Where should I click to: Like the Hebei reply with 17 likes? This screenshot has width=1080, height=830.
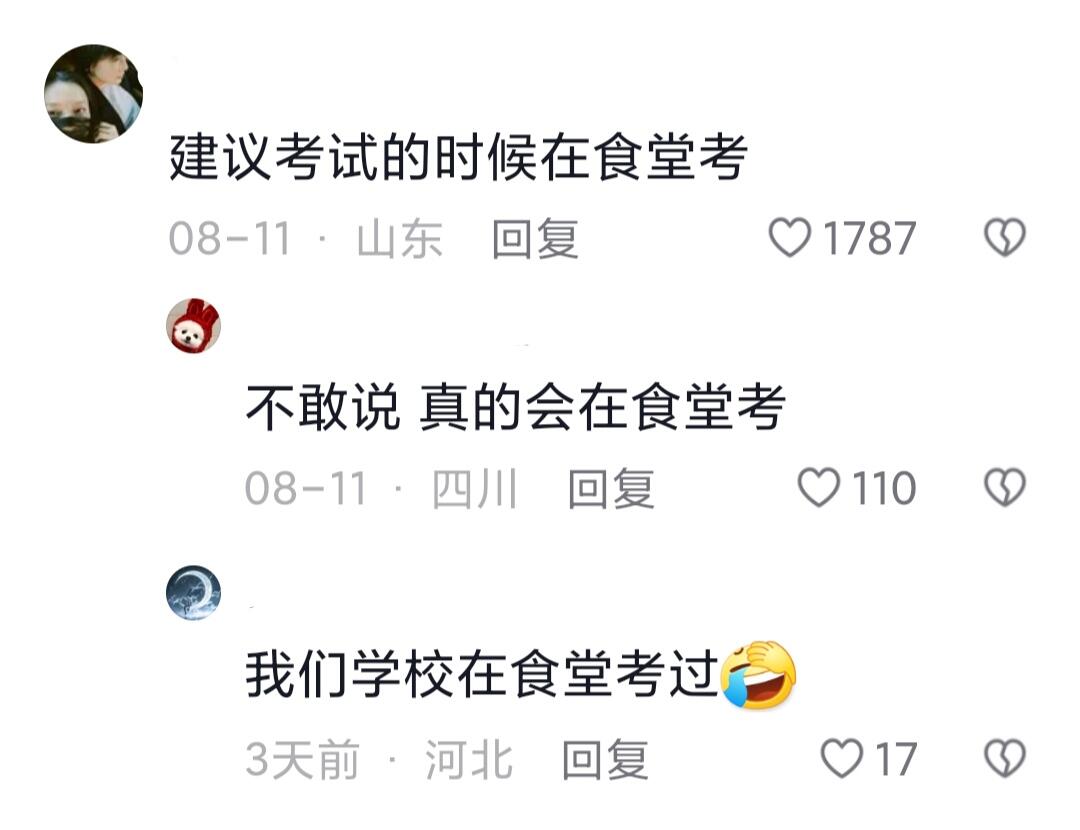pos(842,758)
